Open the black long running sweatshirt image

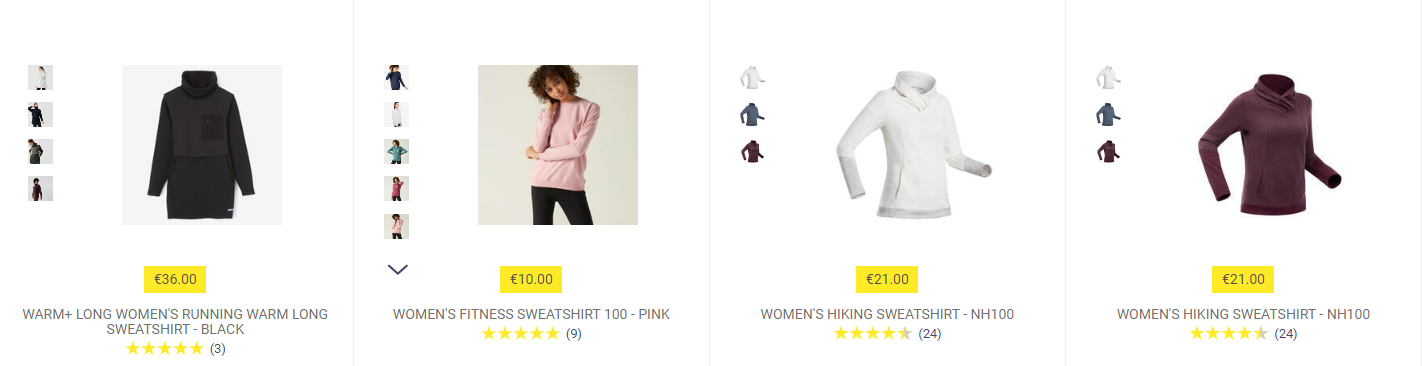click(202, 145)
